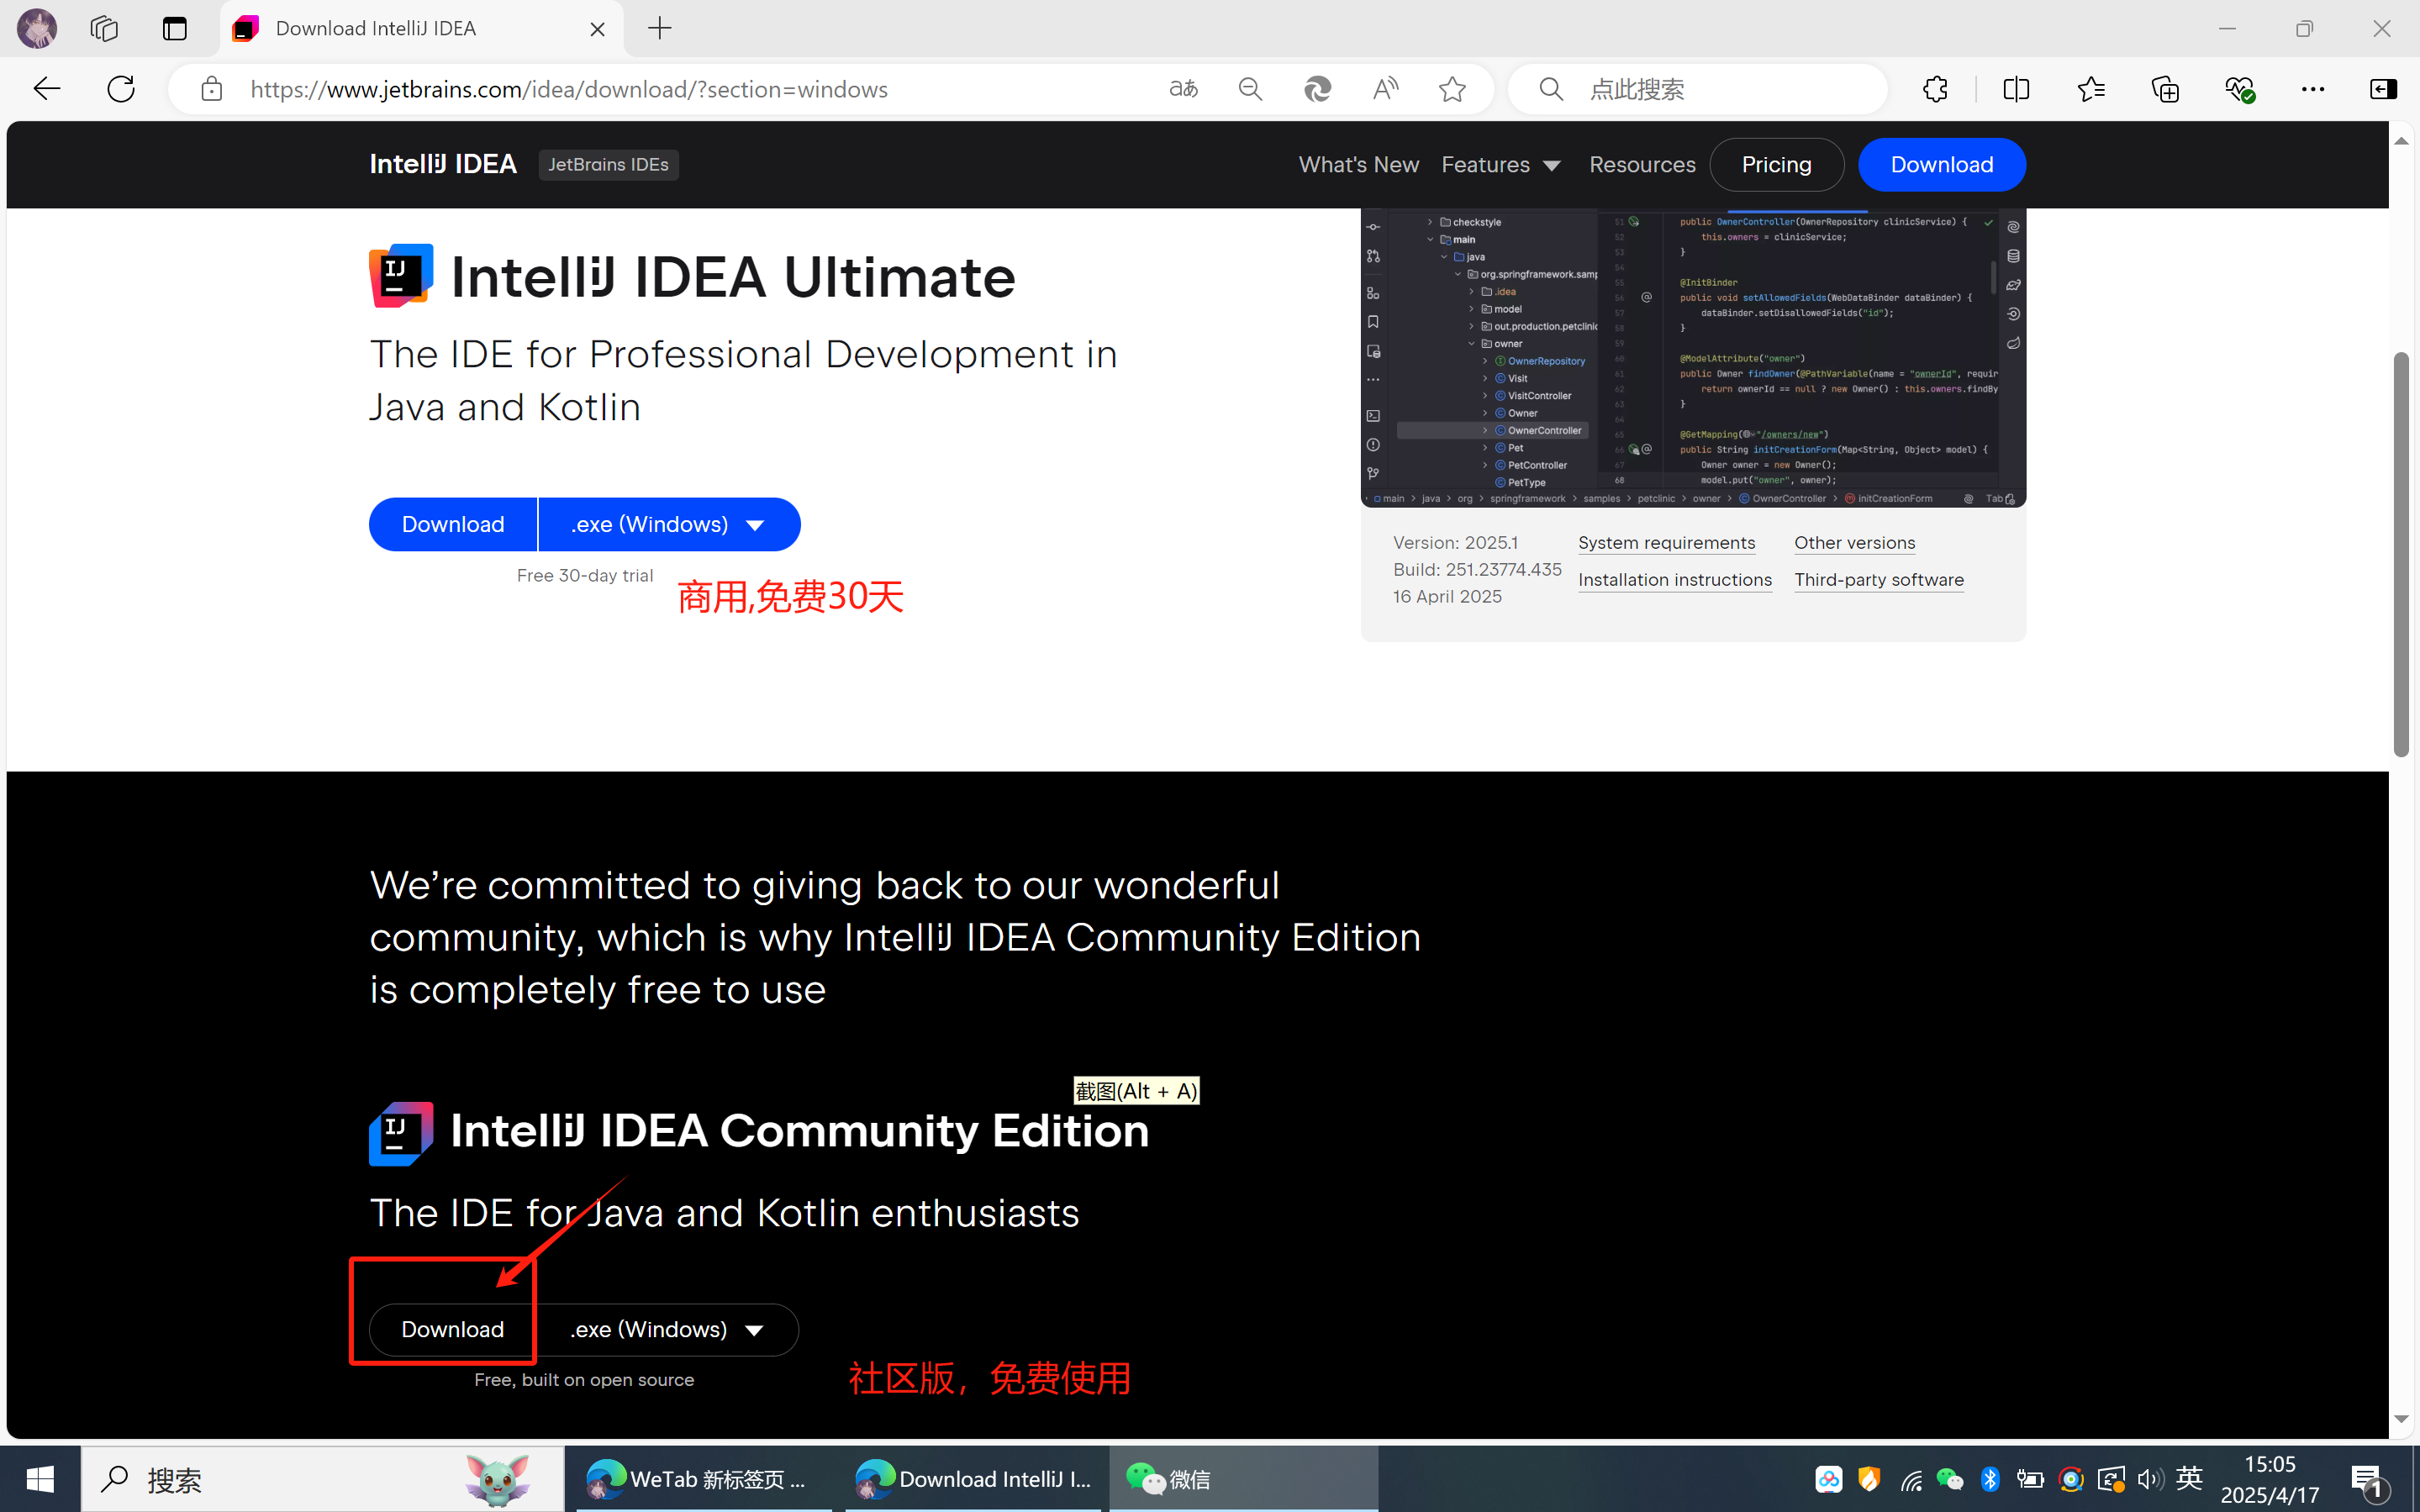Click the zoom out magnifier icon

1250,89
